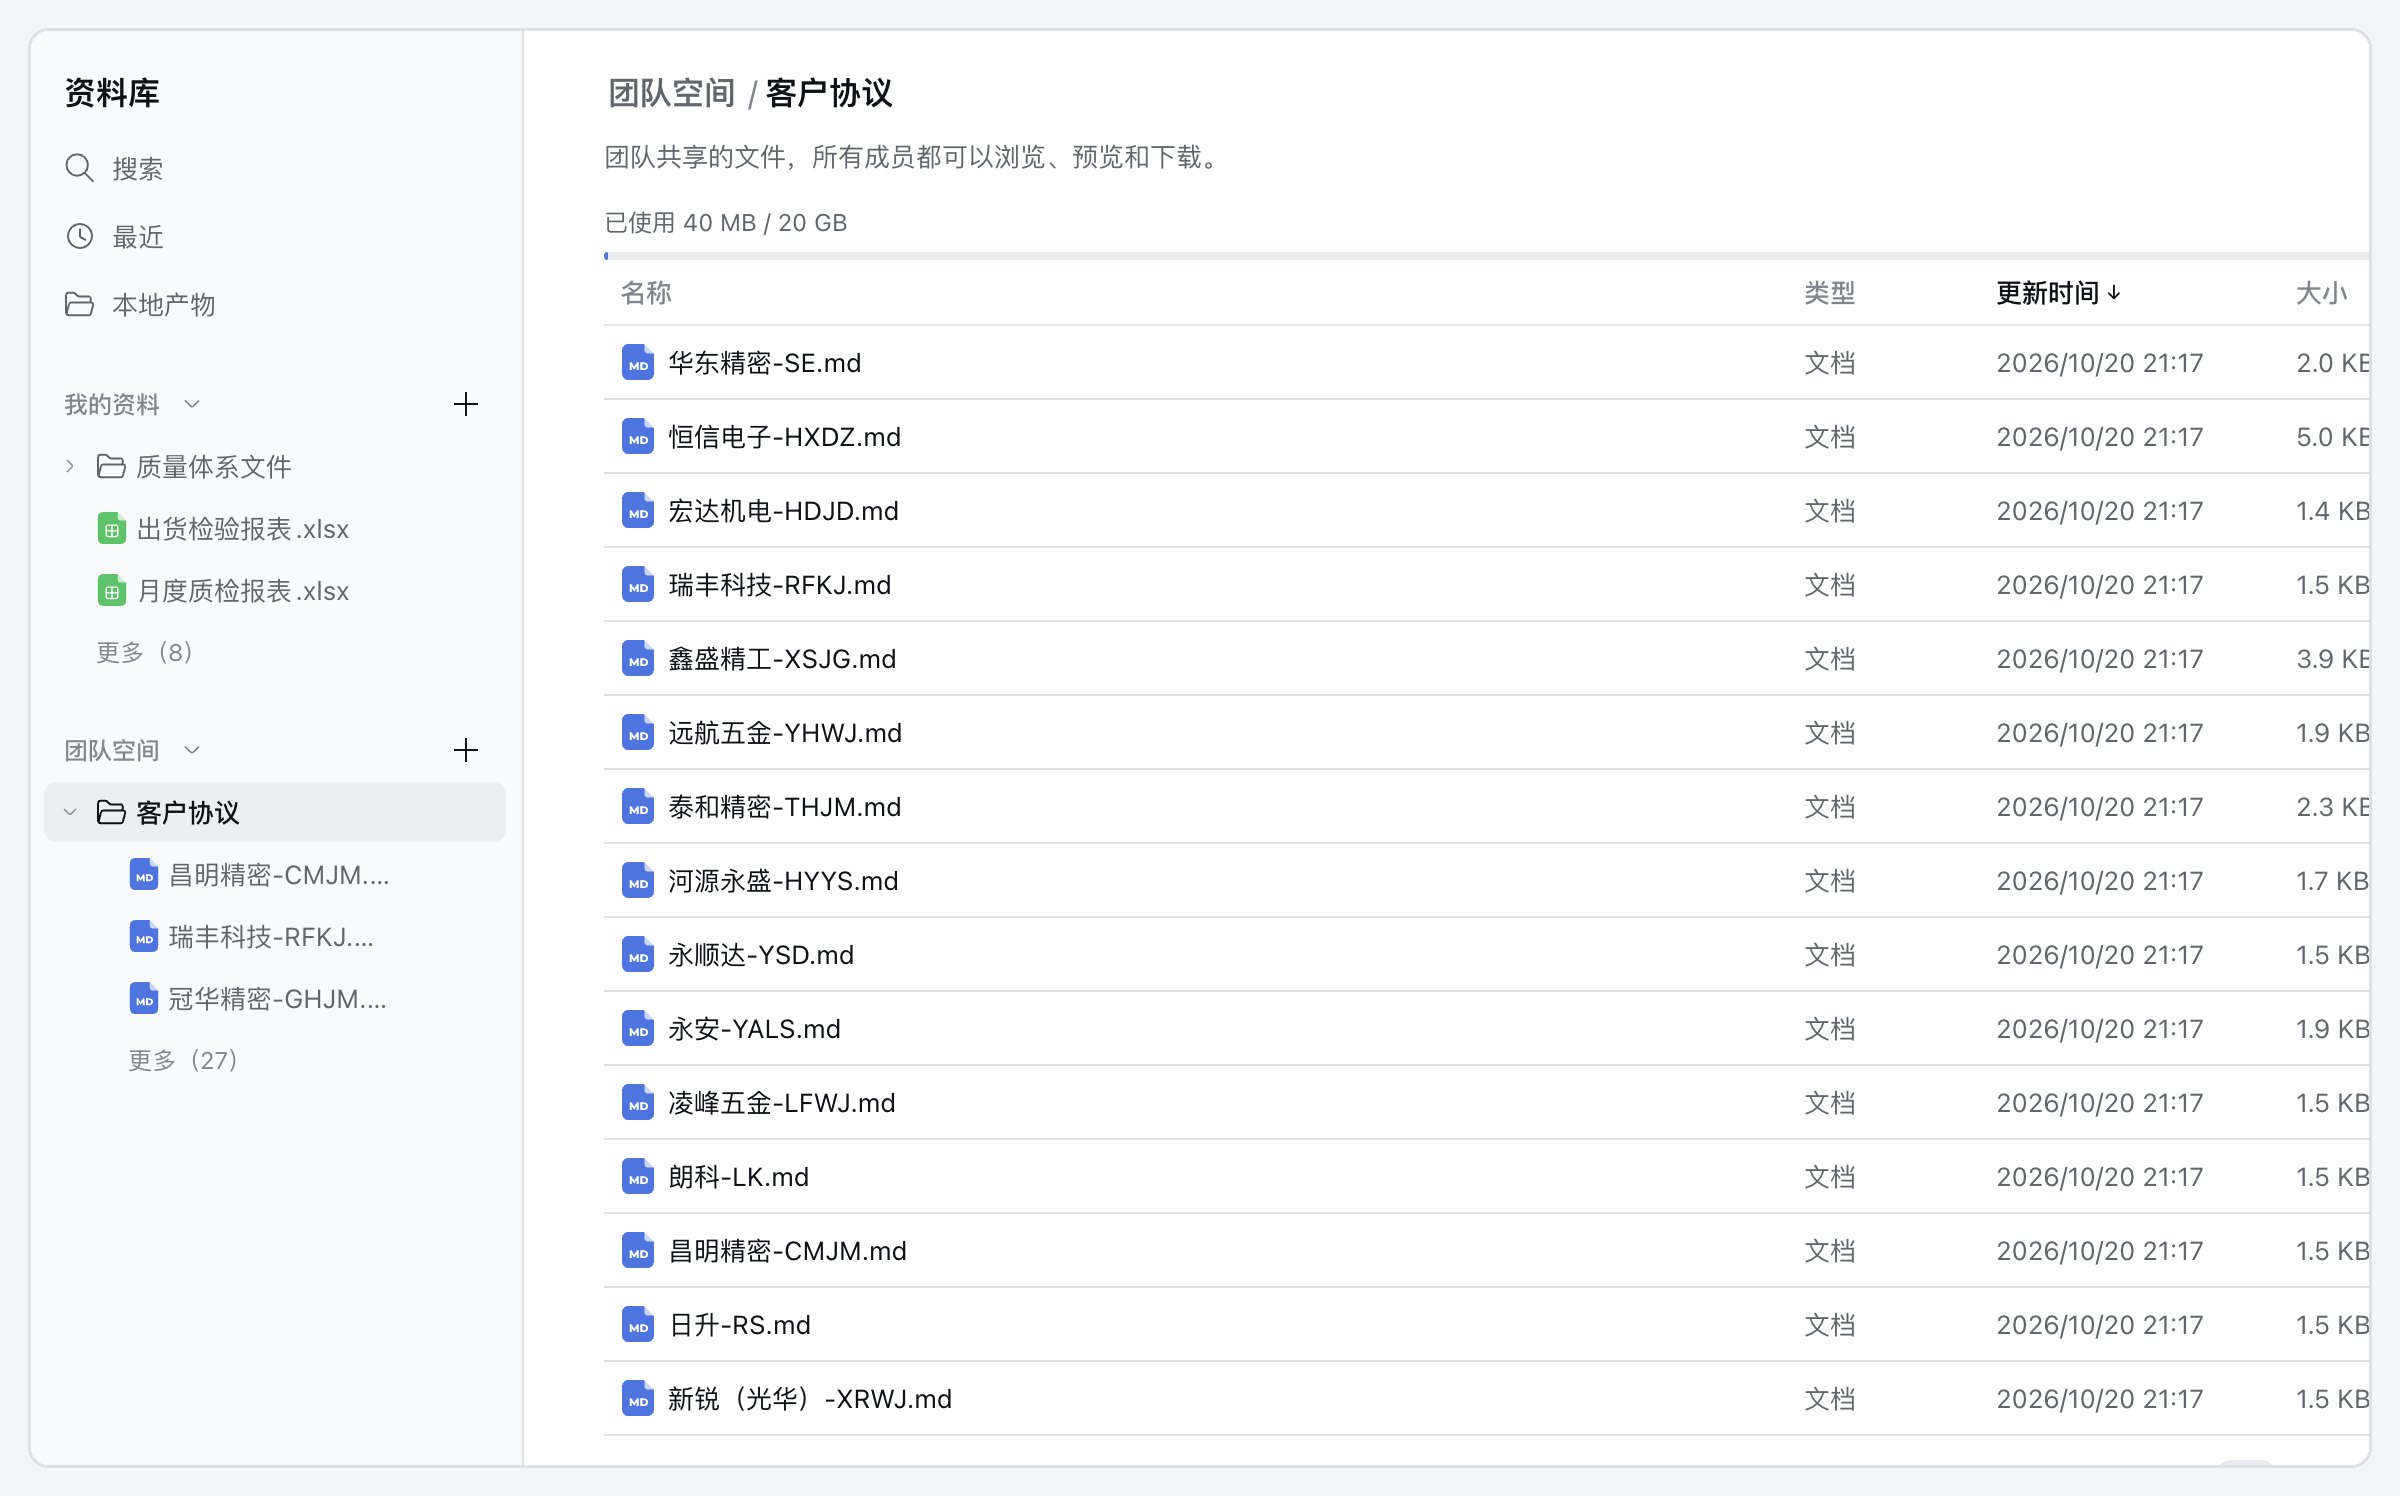Click the folder icon for 本地产物
The height and width of the screenshot is (1496, 2400).
[x=80, y=304]
